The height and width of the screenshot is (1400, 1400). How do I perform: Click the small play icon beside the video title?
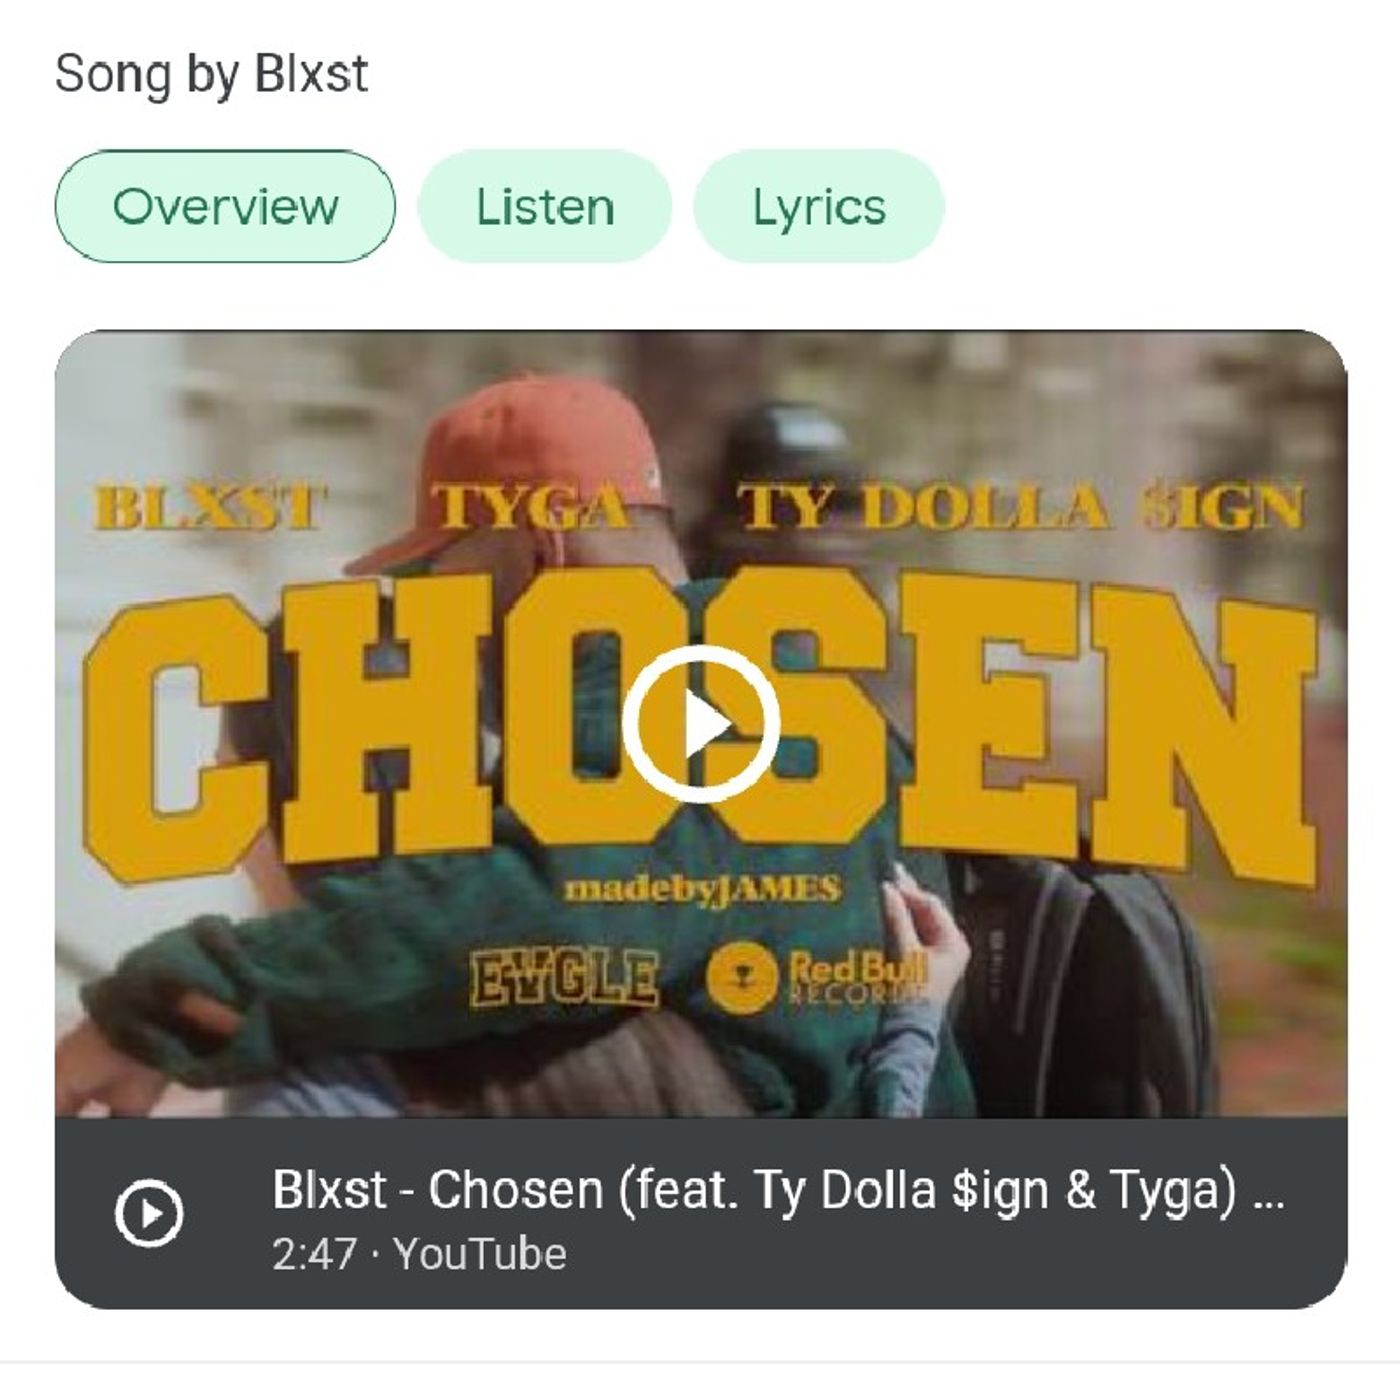point(149,1214)
